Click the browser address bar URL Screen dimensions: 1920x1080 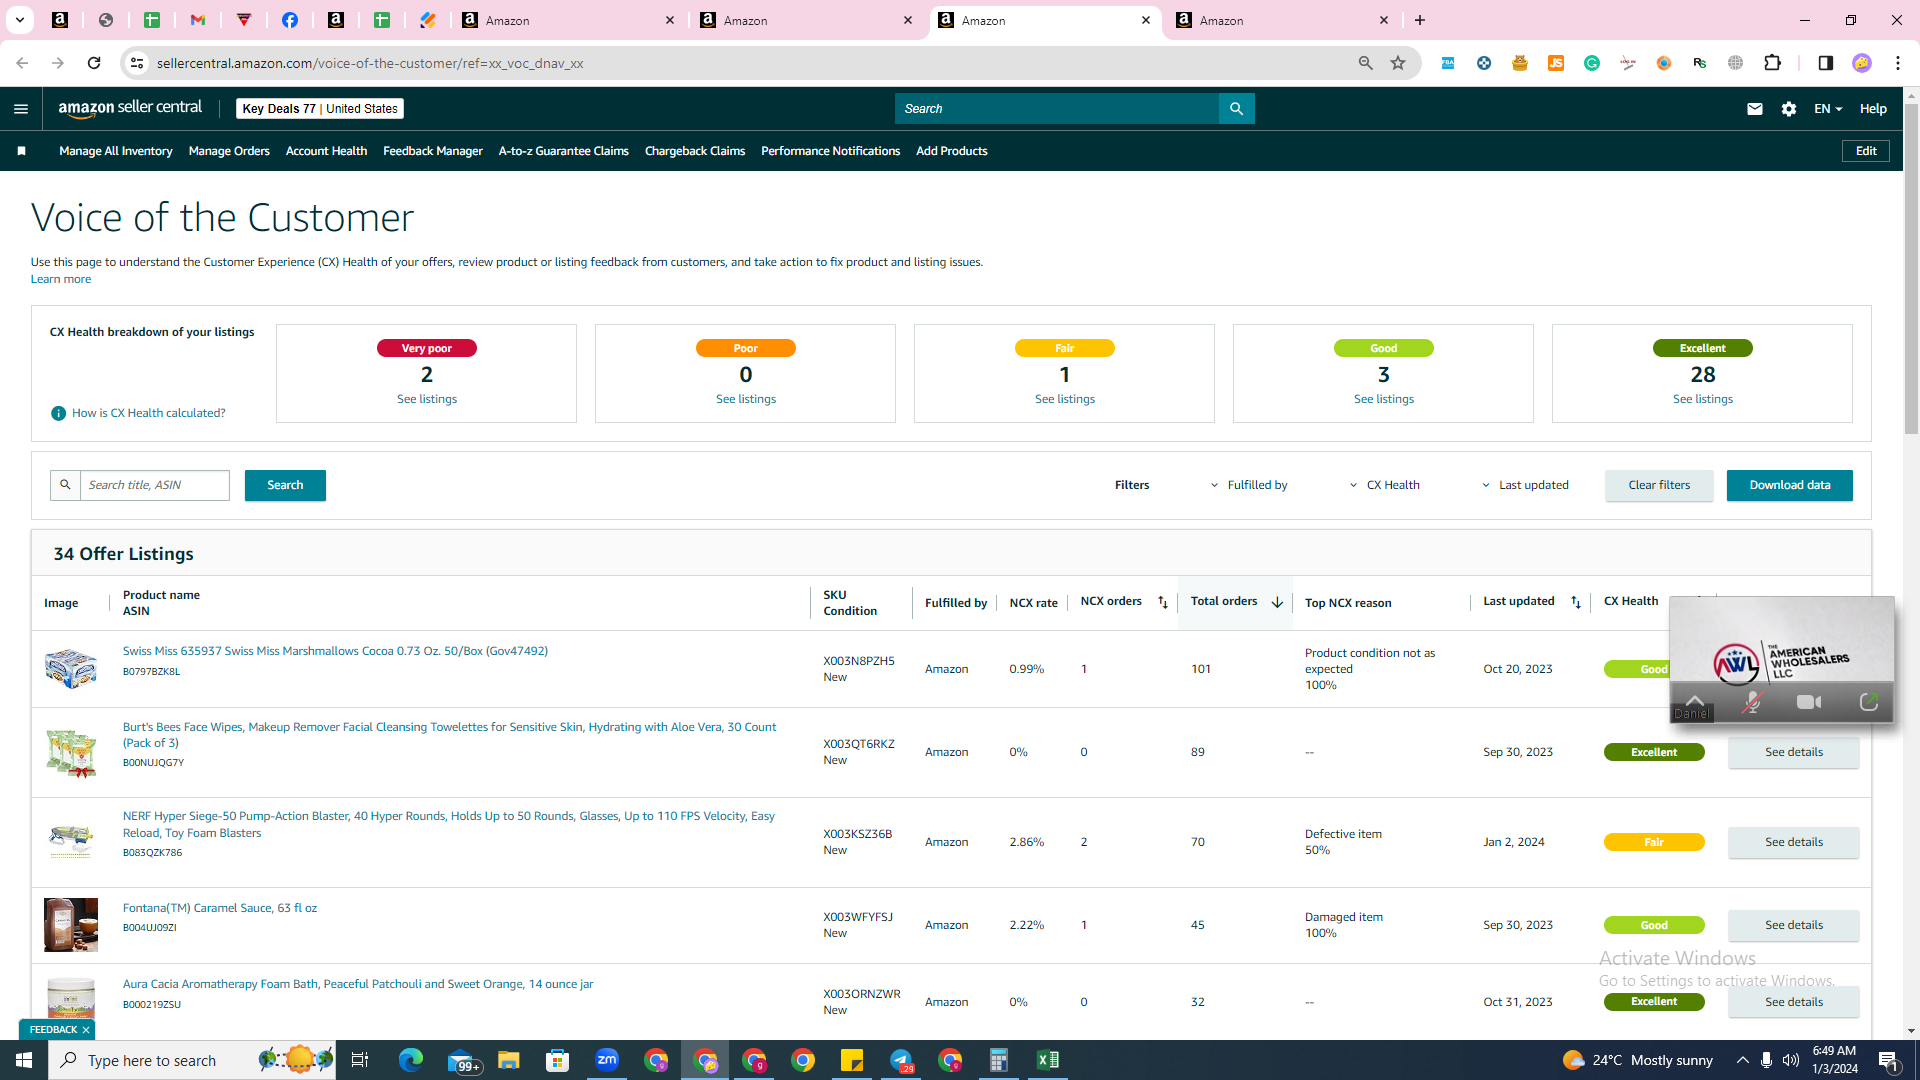(x=370, y=63)
